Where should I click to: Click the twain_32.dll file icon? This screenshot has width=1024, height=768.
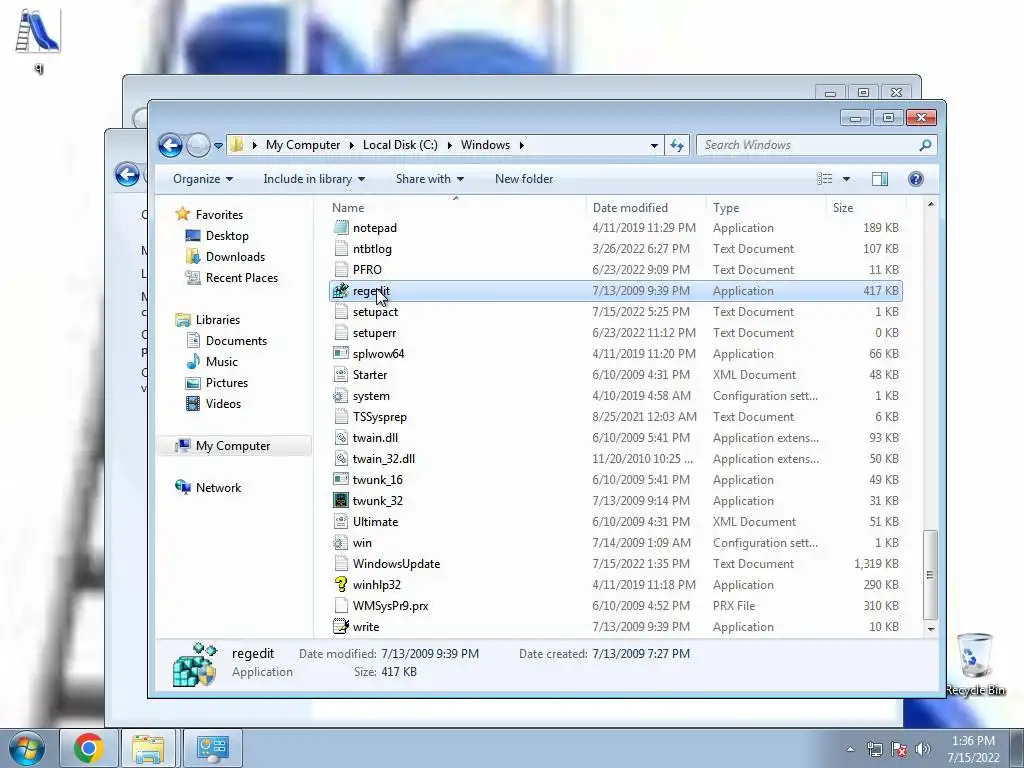point(341,458)
